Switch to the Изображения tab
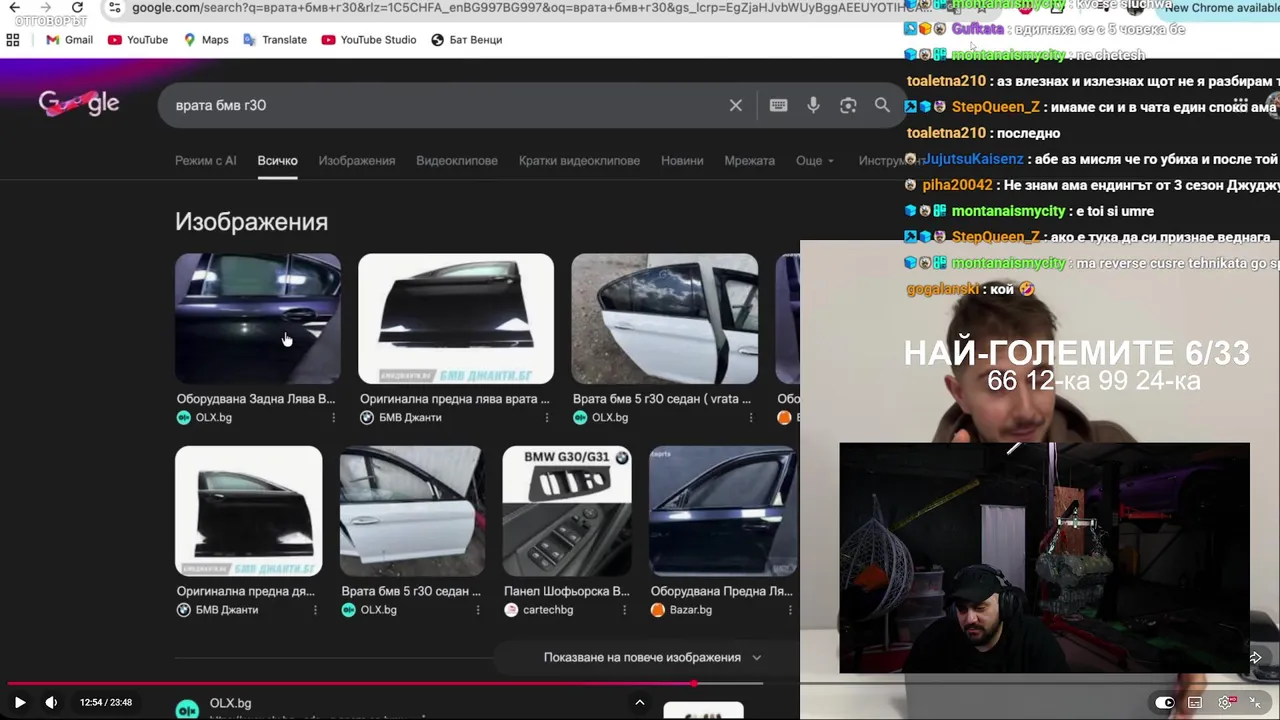This screenshot has width=1280, height=720. pos(357,160)
